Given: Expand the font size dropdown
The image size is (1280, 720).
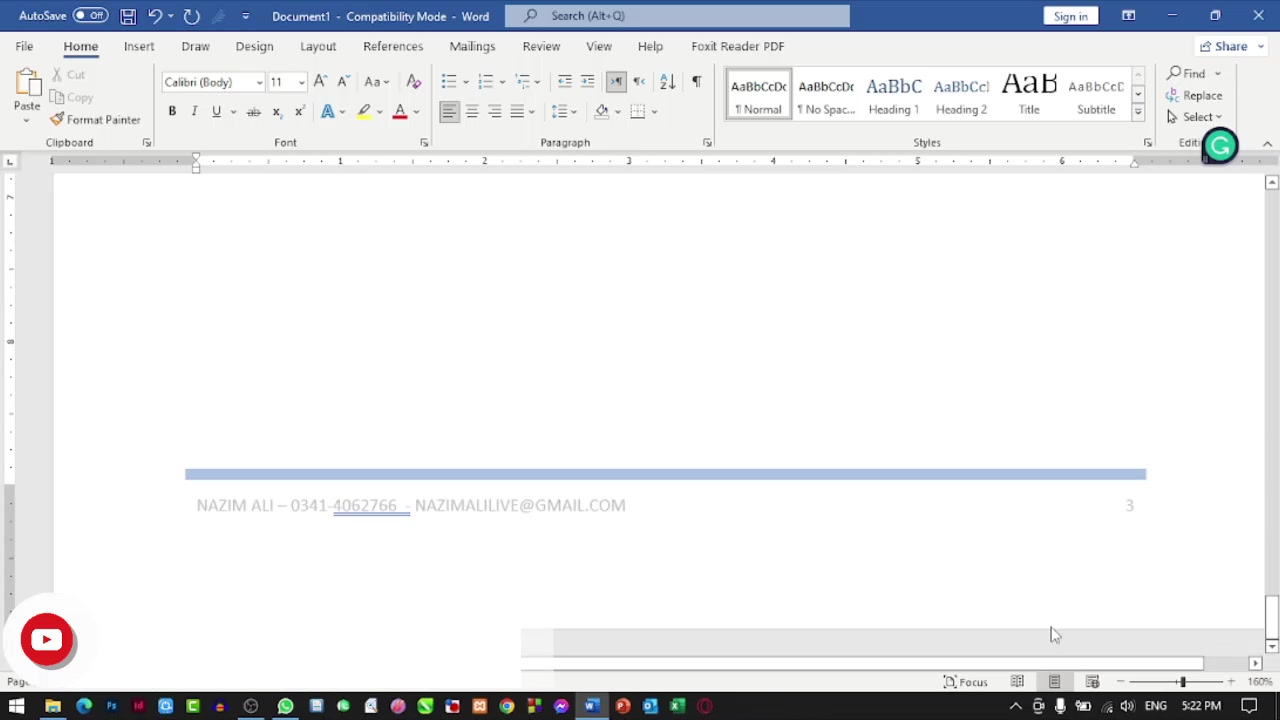Looking at the screenshot, I should pyautogui.click(x=301, y=82).
